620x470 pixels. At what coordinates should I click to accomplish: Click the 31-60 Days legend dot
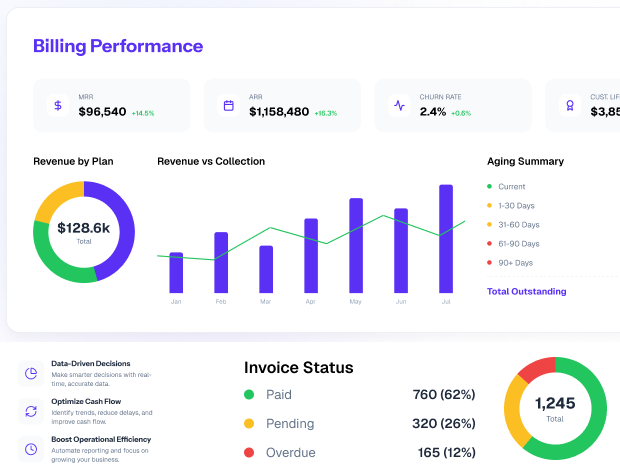(x=490, y=224)
